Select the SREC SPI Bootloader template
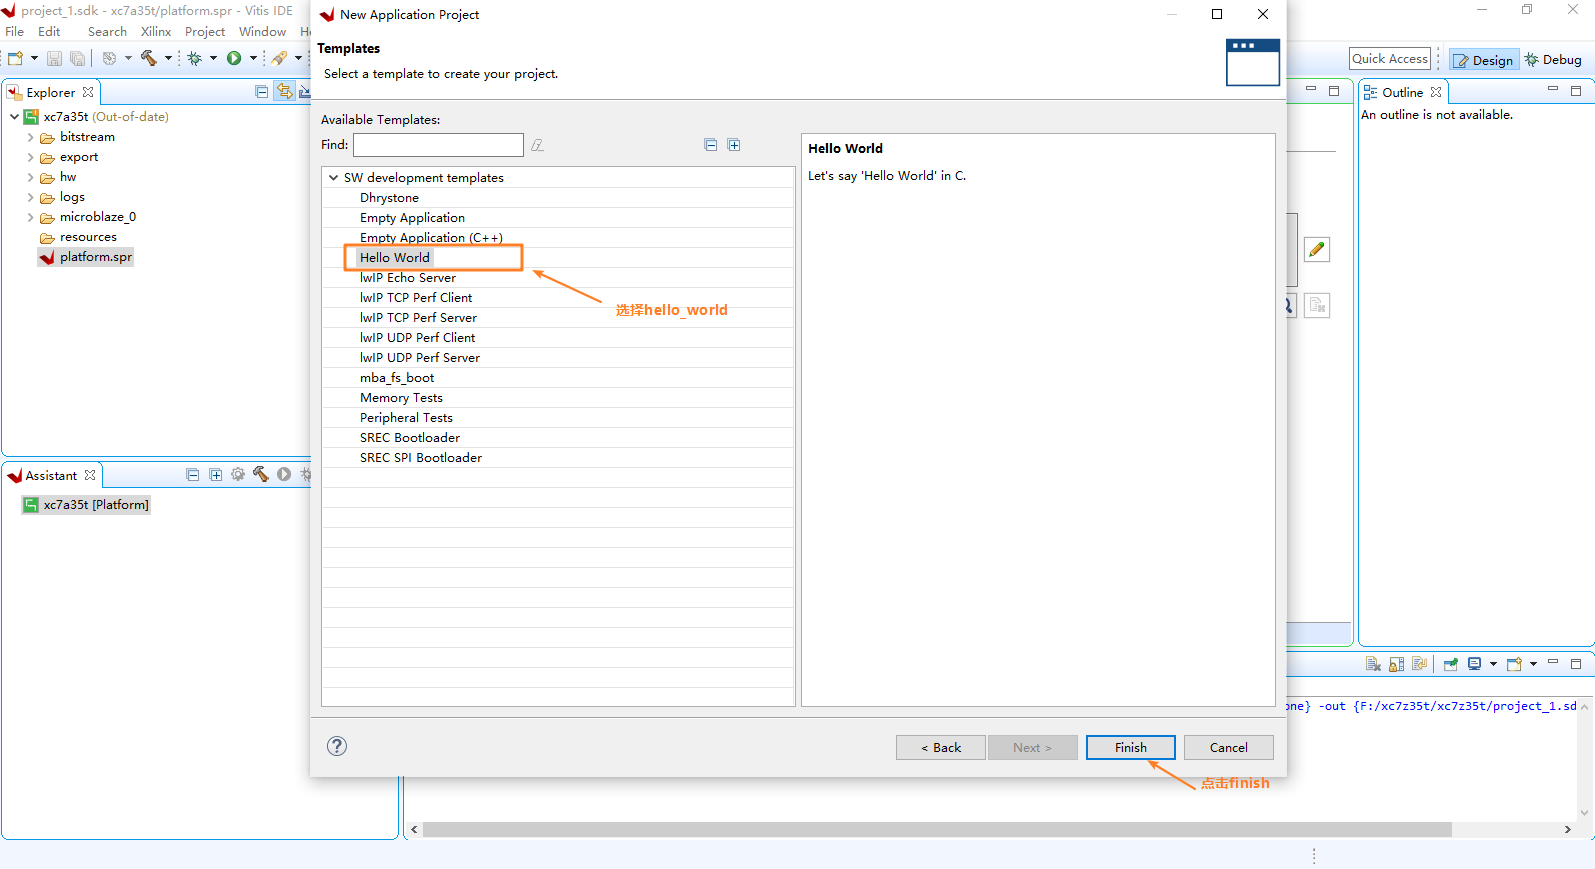The height and width of the screenshot is (869, 1595). pos(421,457)
